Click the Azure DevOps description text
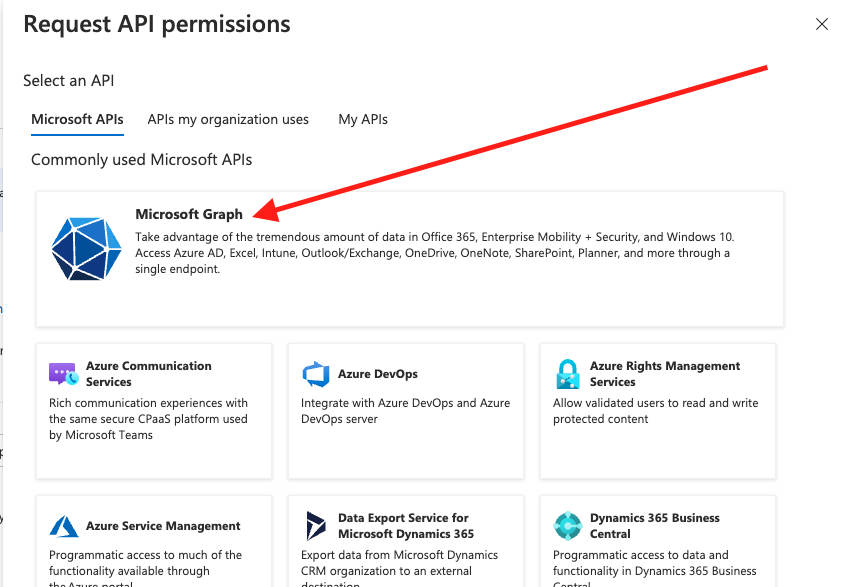This screenshot has height=587, width=842. pos(405,411)
